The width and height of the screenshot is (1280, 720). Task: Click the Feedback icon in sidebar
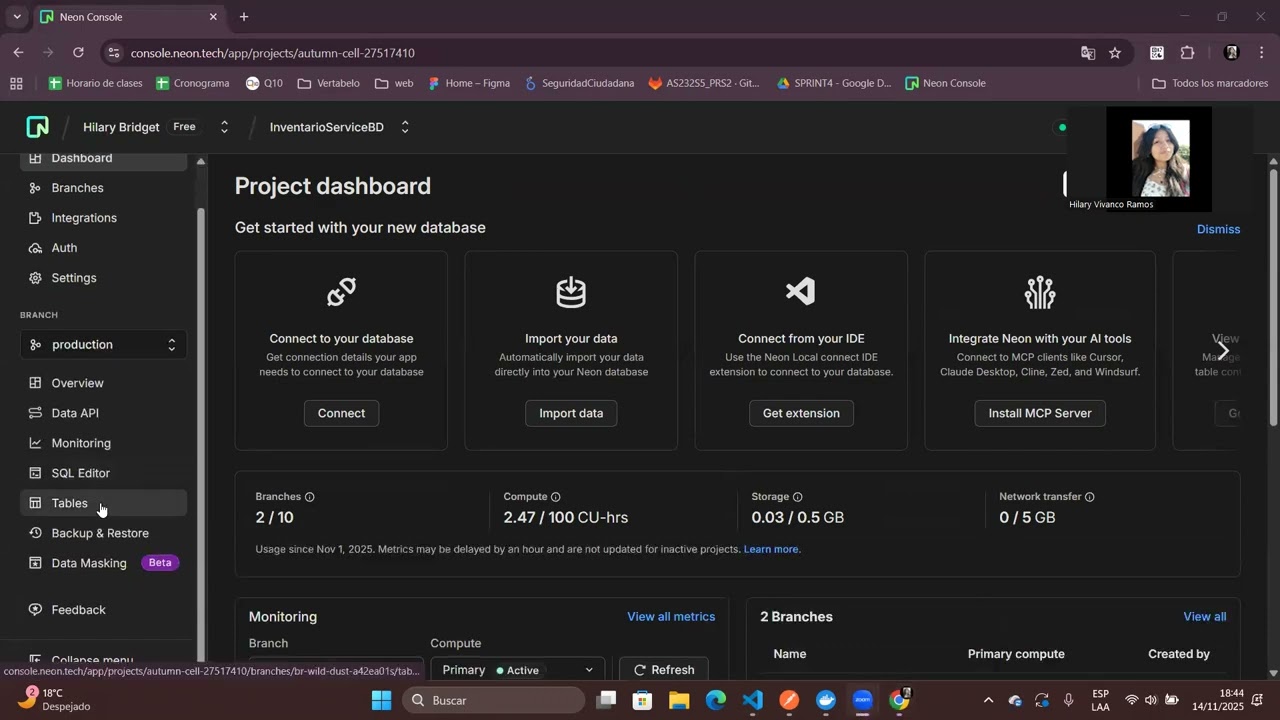point(35,610)
